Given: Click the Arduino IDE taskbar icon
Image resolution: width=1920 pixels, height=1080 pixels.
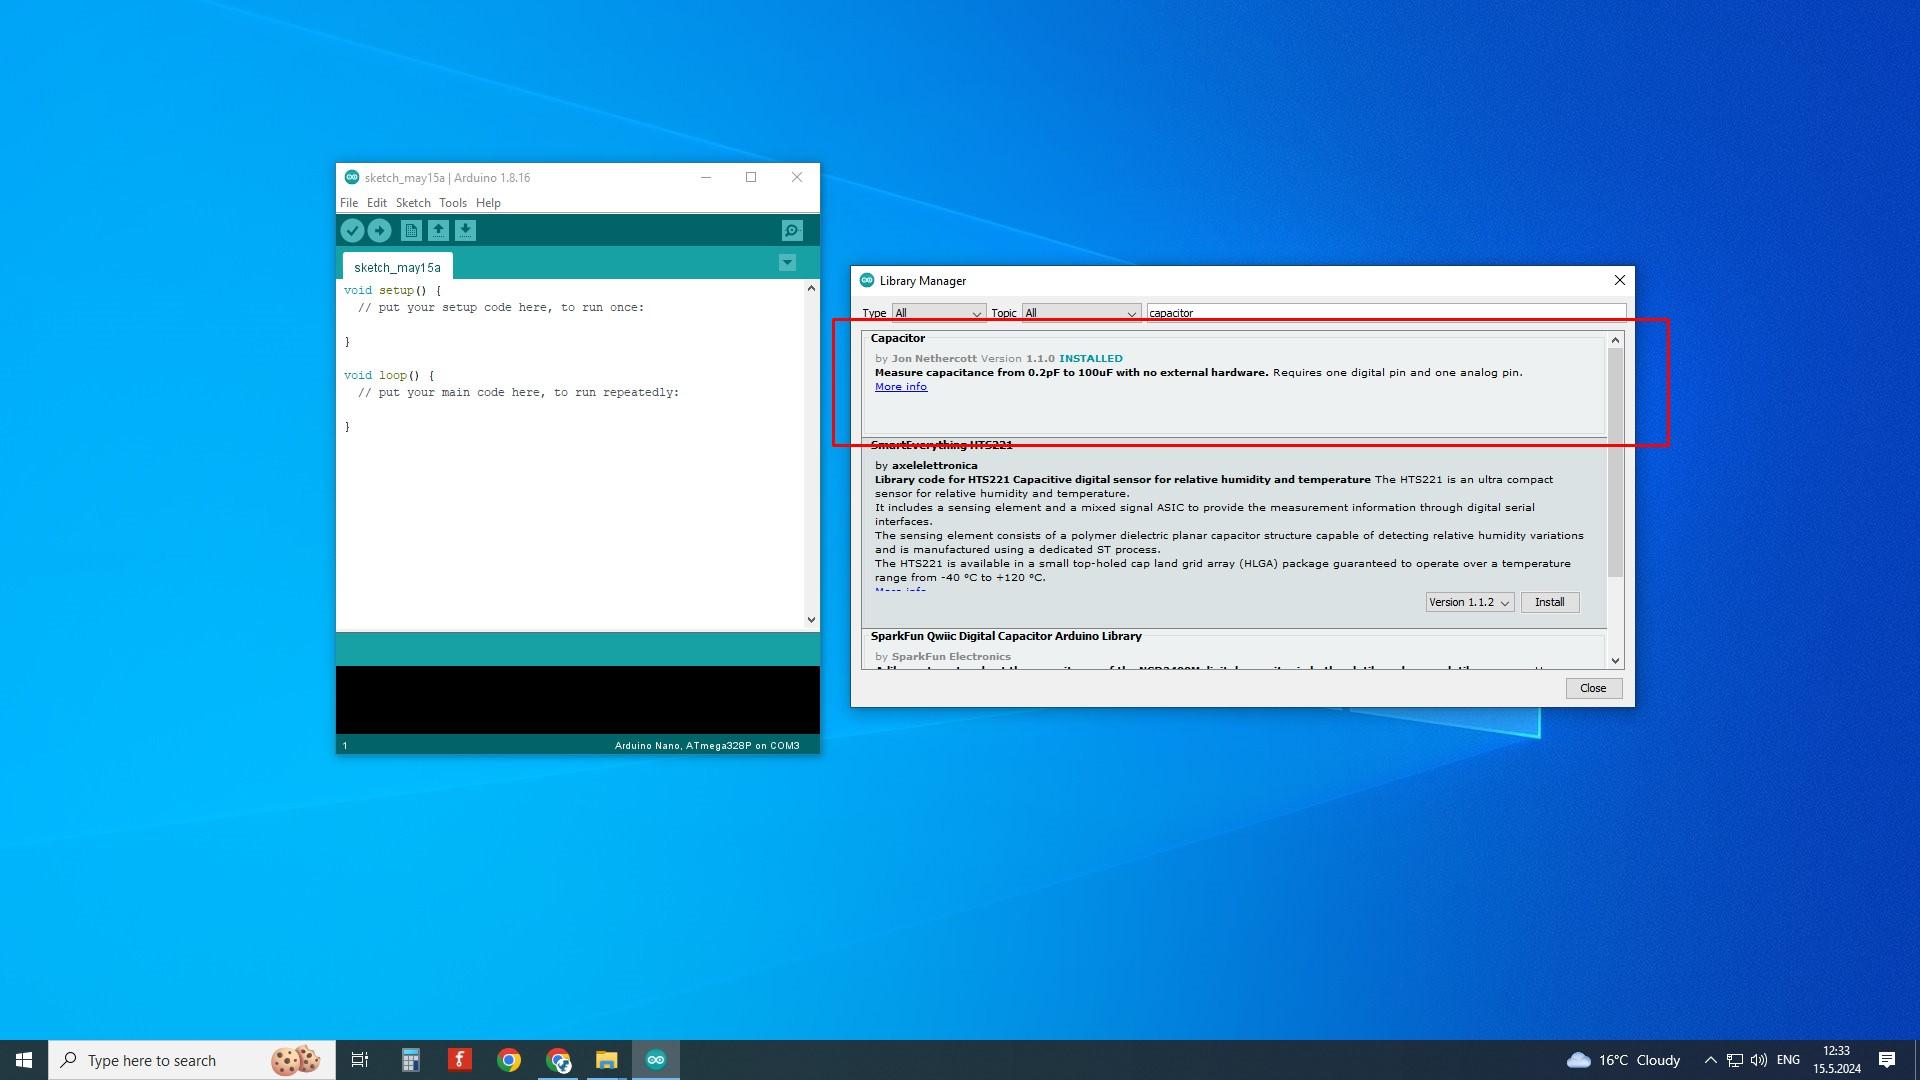Looking at the screenshot, I should (655, 1059).
